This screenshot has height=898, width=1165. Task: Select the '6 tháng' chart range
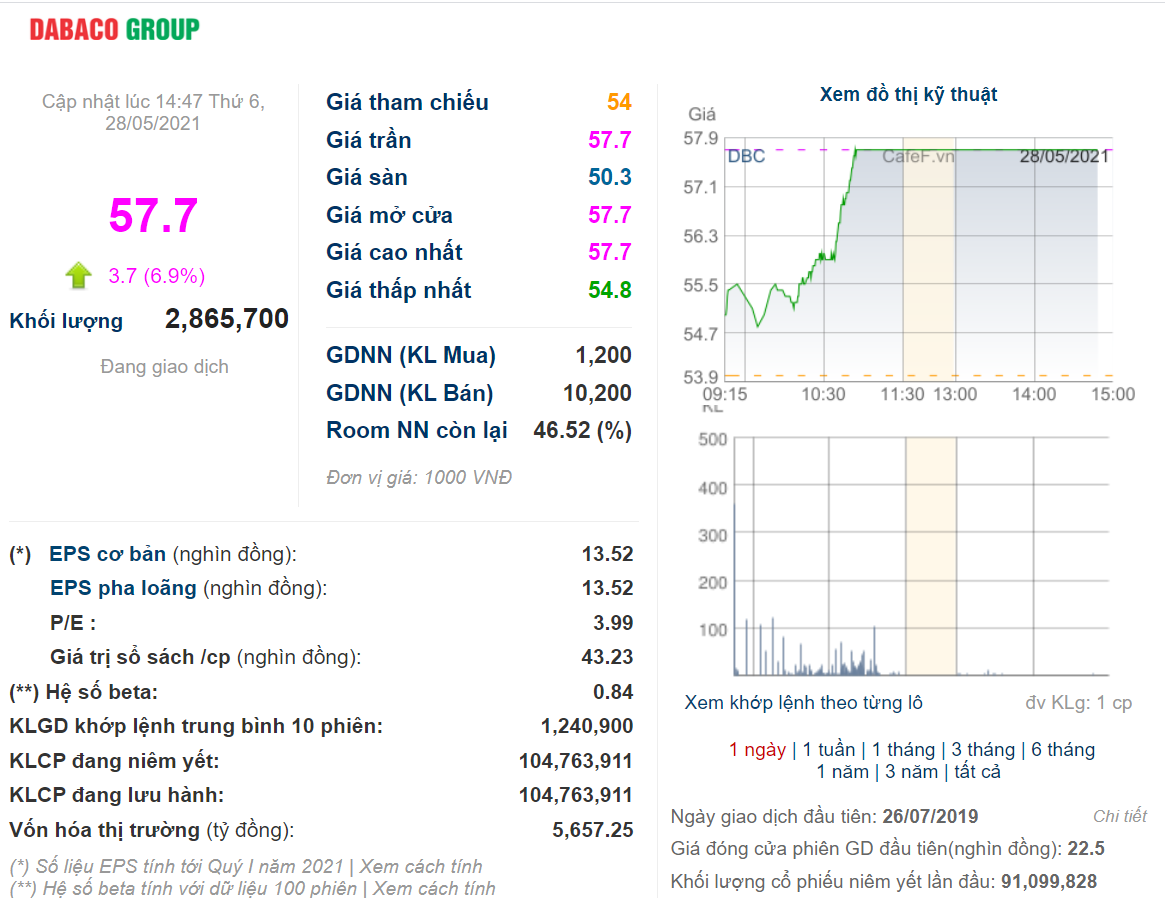[1063, 750]
